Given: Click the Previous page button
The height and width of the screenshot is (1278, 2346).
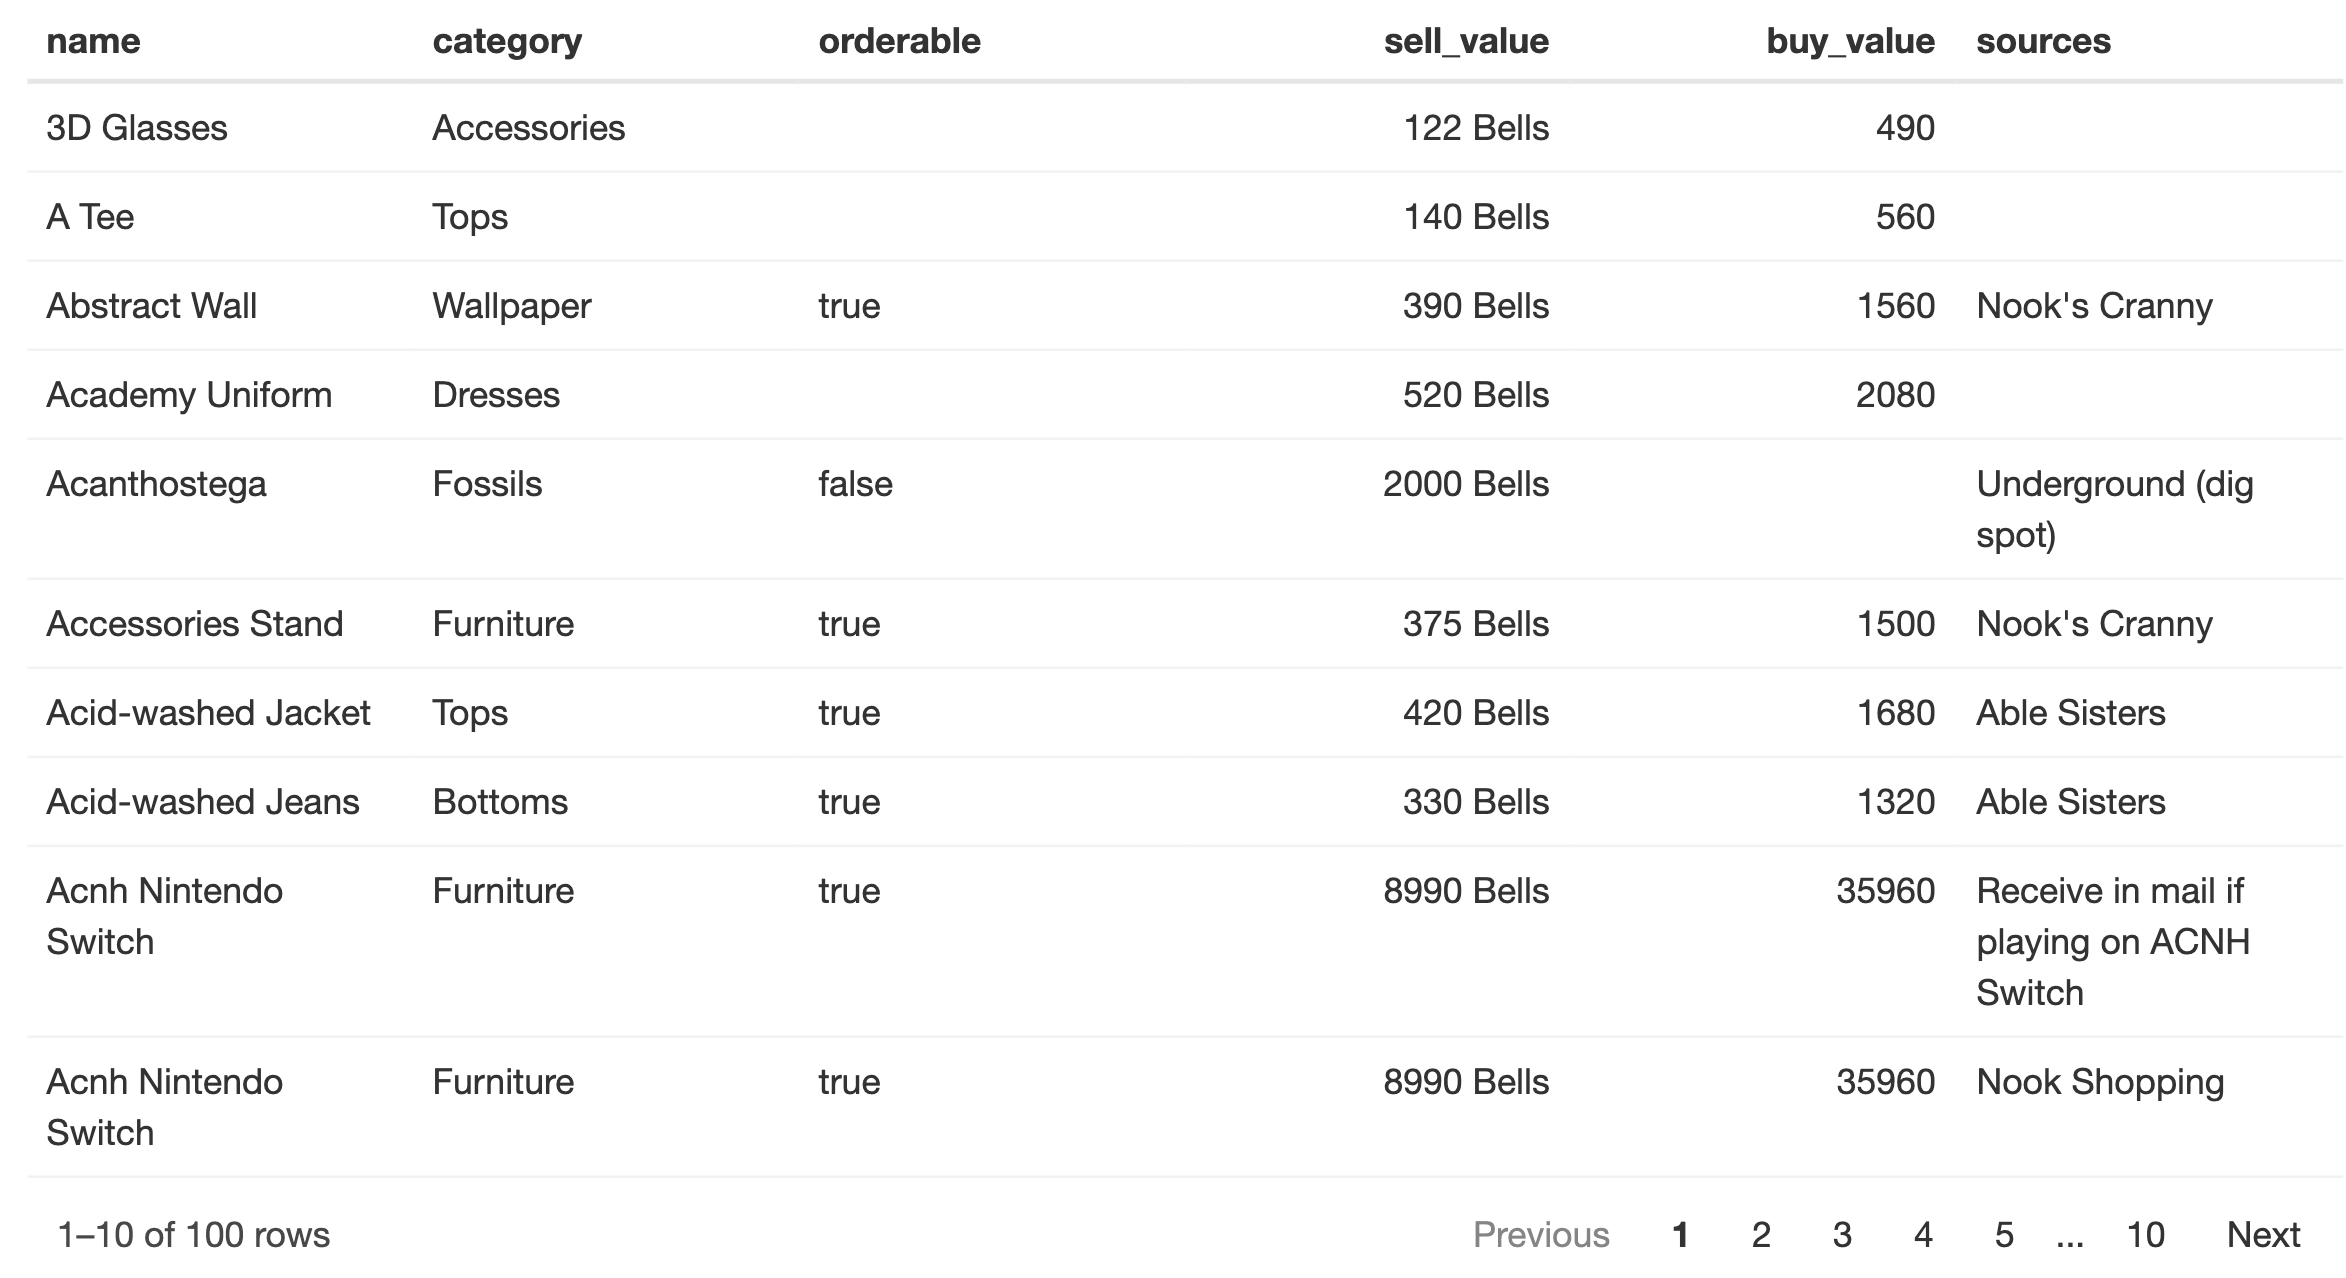Looking at the screenshot, I should 1540,1235.
